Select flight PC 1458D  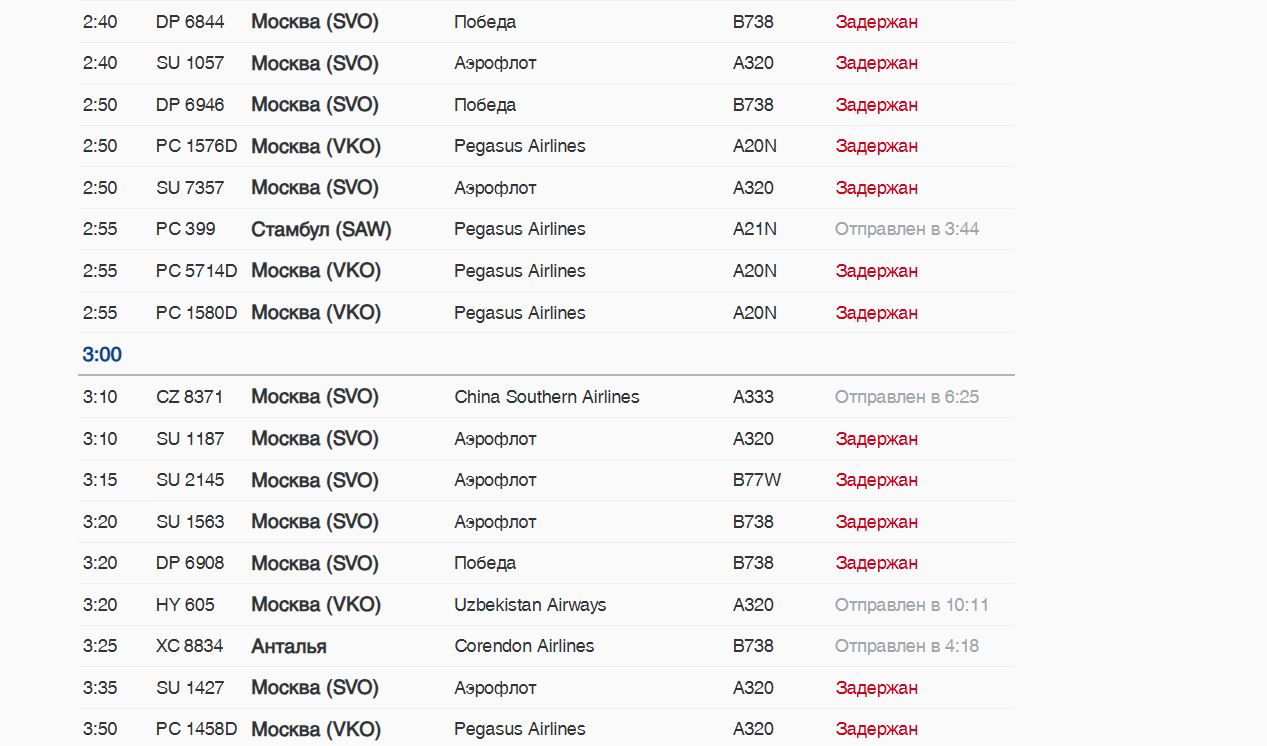point(196,729)
